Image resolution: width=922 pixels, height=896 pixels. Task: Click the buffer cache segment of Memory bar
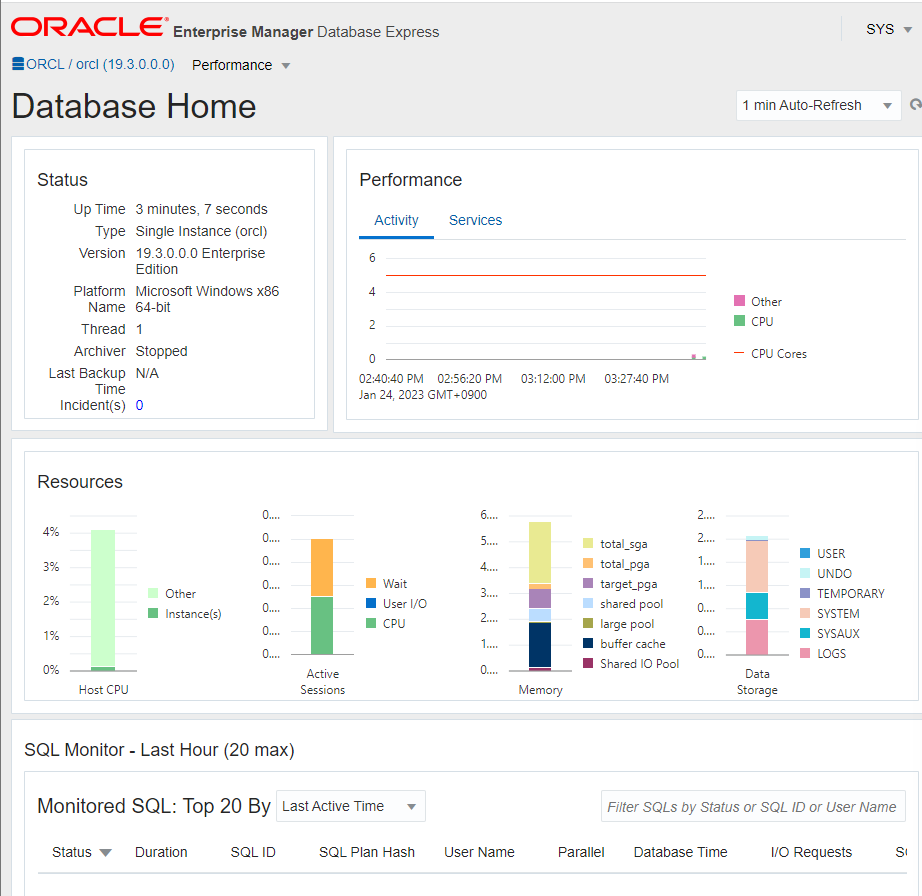pyautogui.click(x=540, y=644)
